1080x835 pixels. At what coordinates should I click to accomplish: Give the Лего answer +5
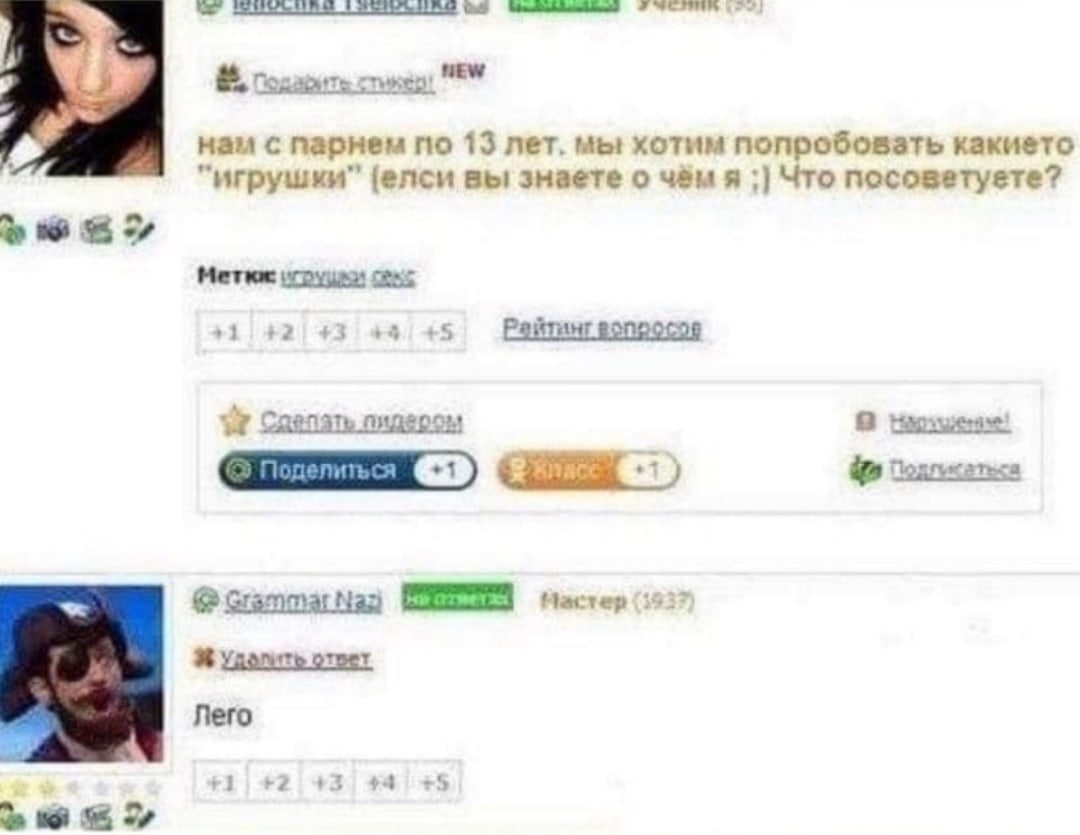(435, 782)
